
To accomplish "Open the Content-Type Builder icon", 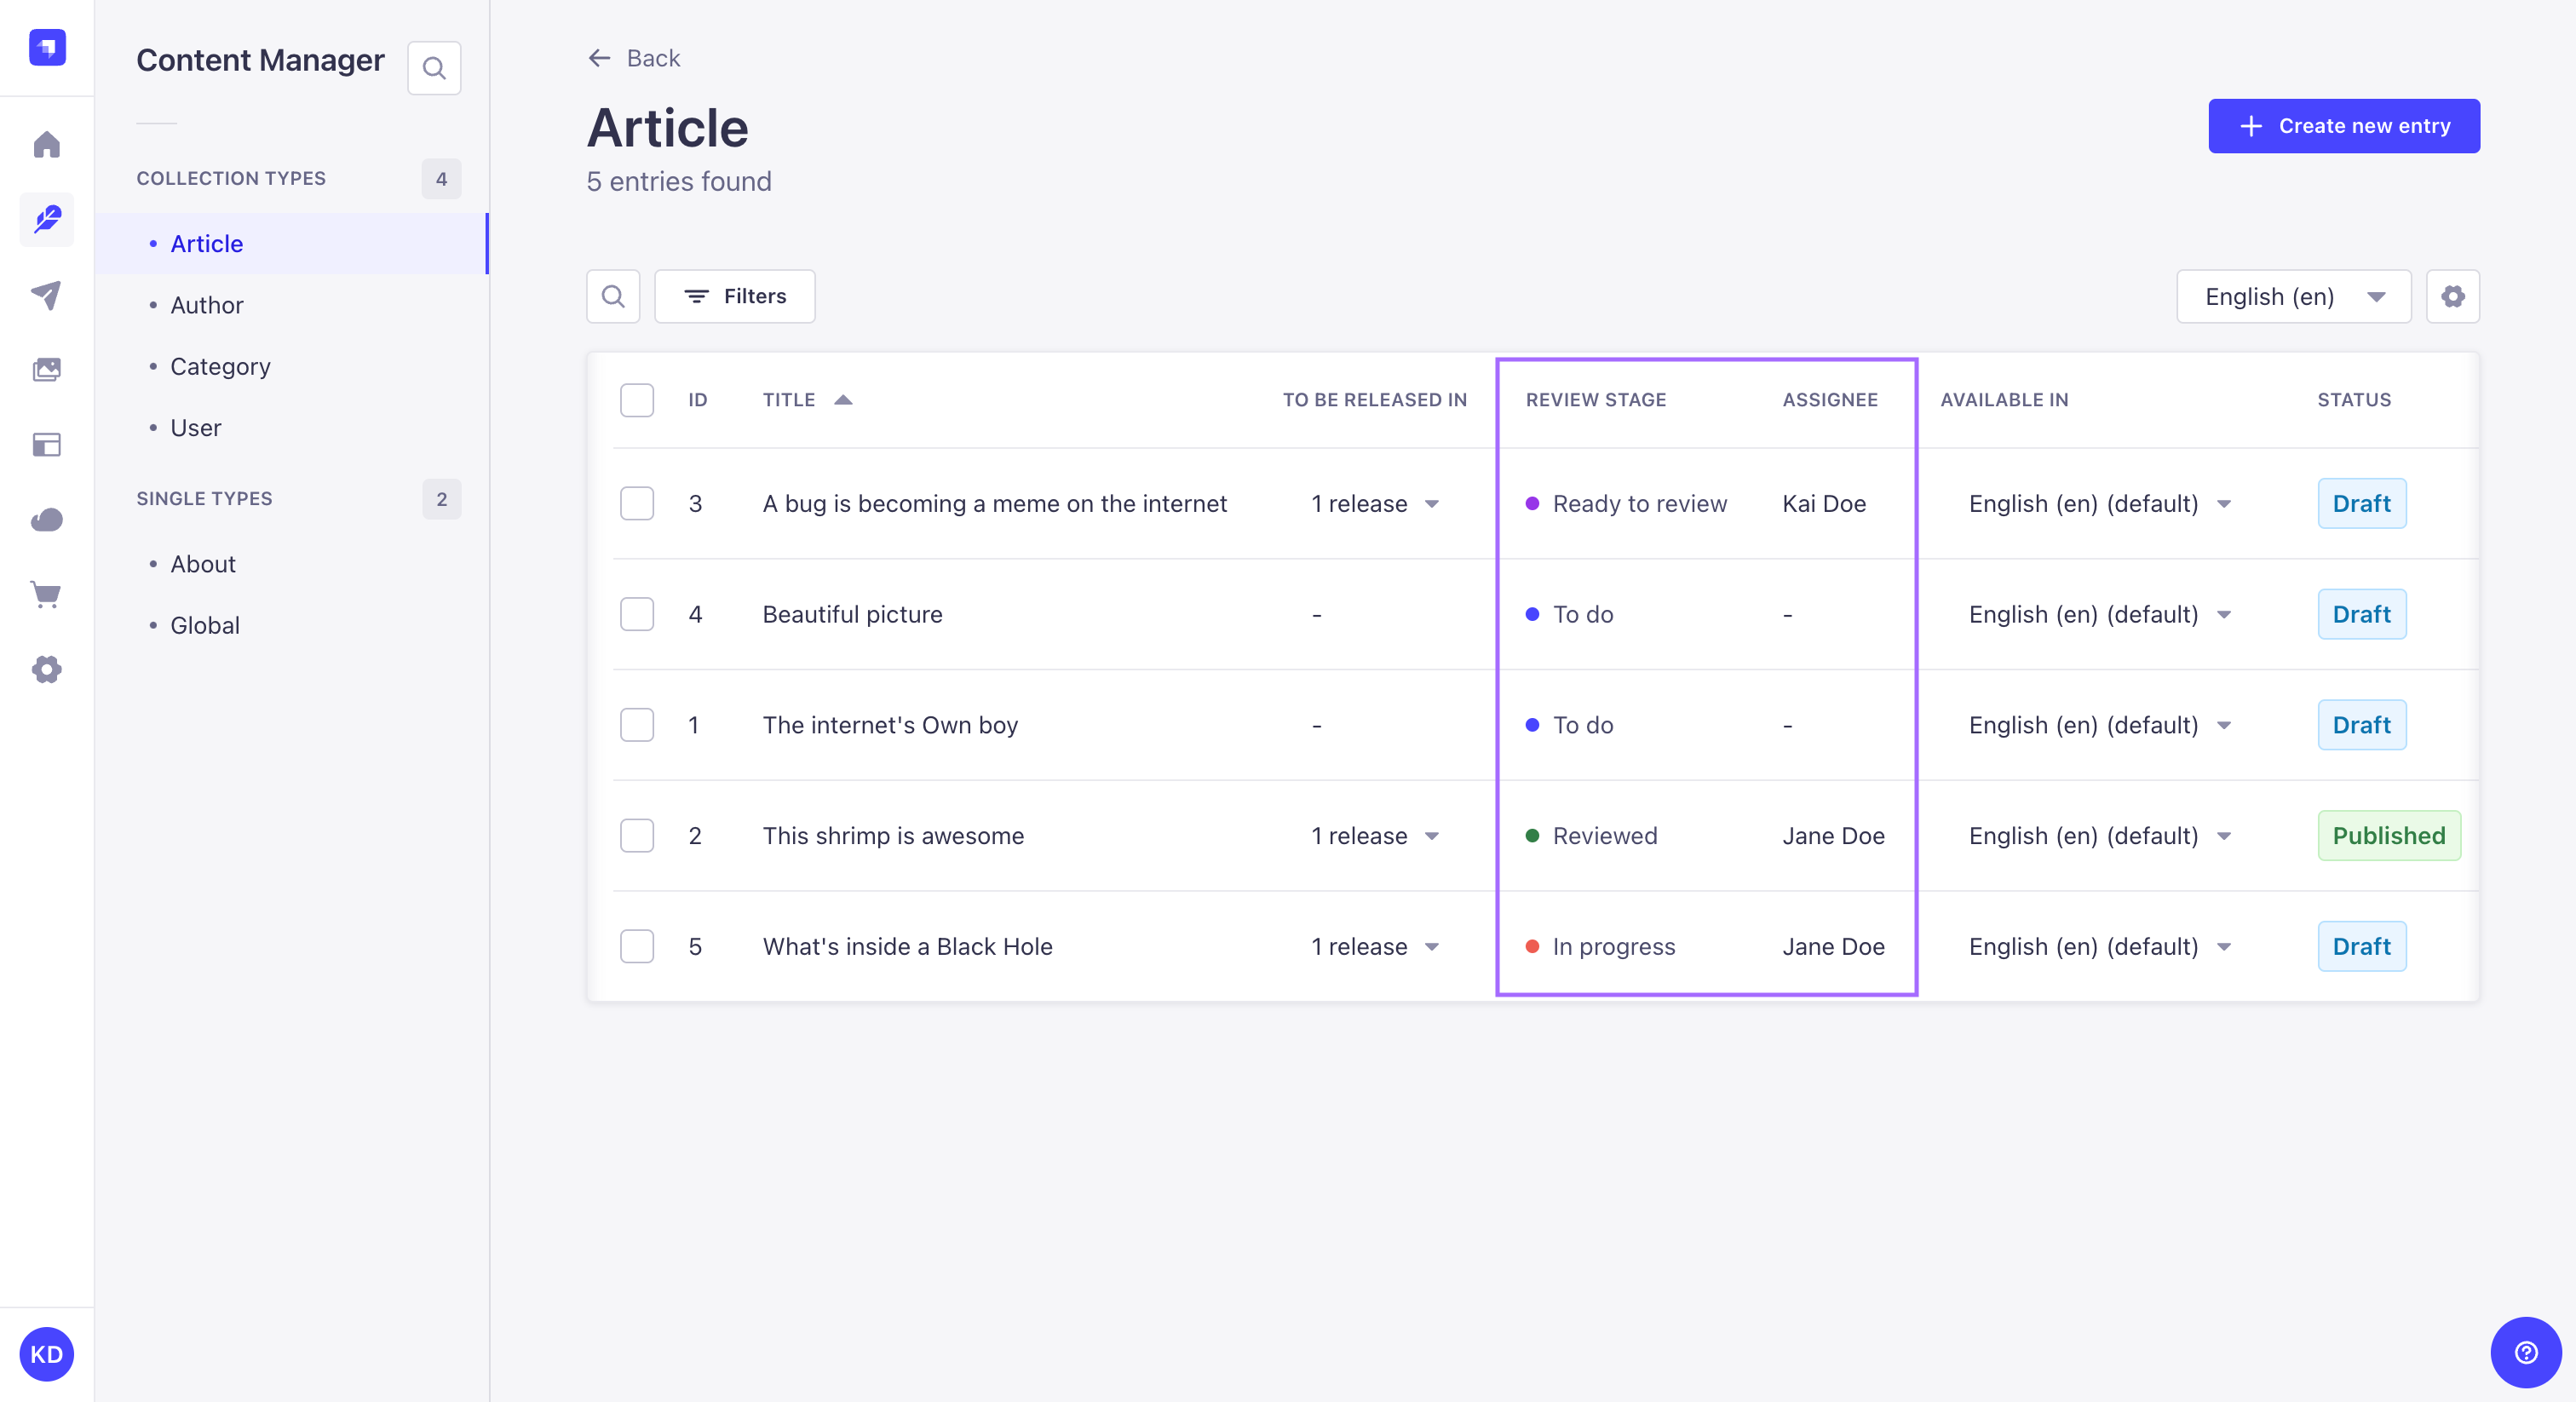I will 46,445.
